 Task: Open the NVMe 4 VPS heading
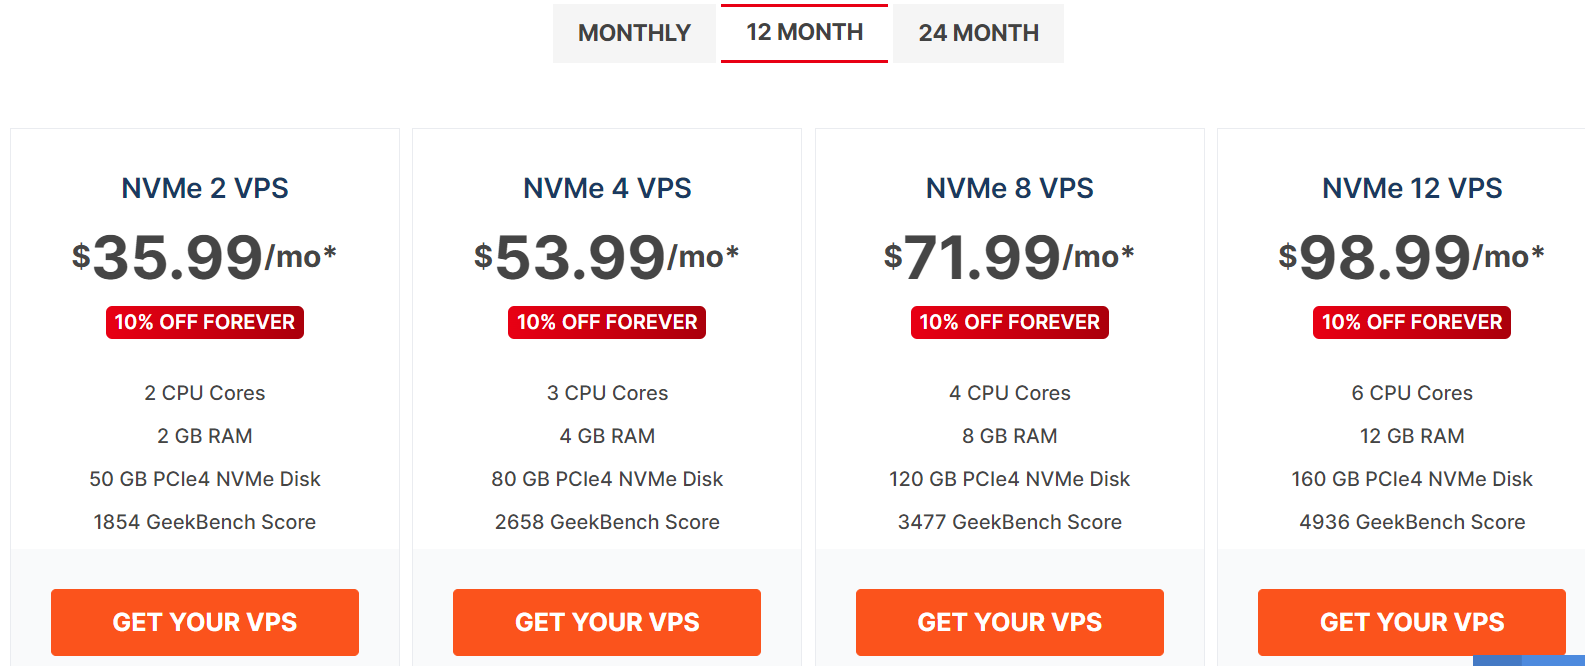click(x=607, y=188)
